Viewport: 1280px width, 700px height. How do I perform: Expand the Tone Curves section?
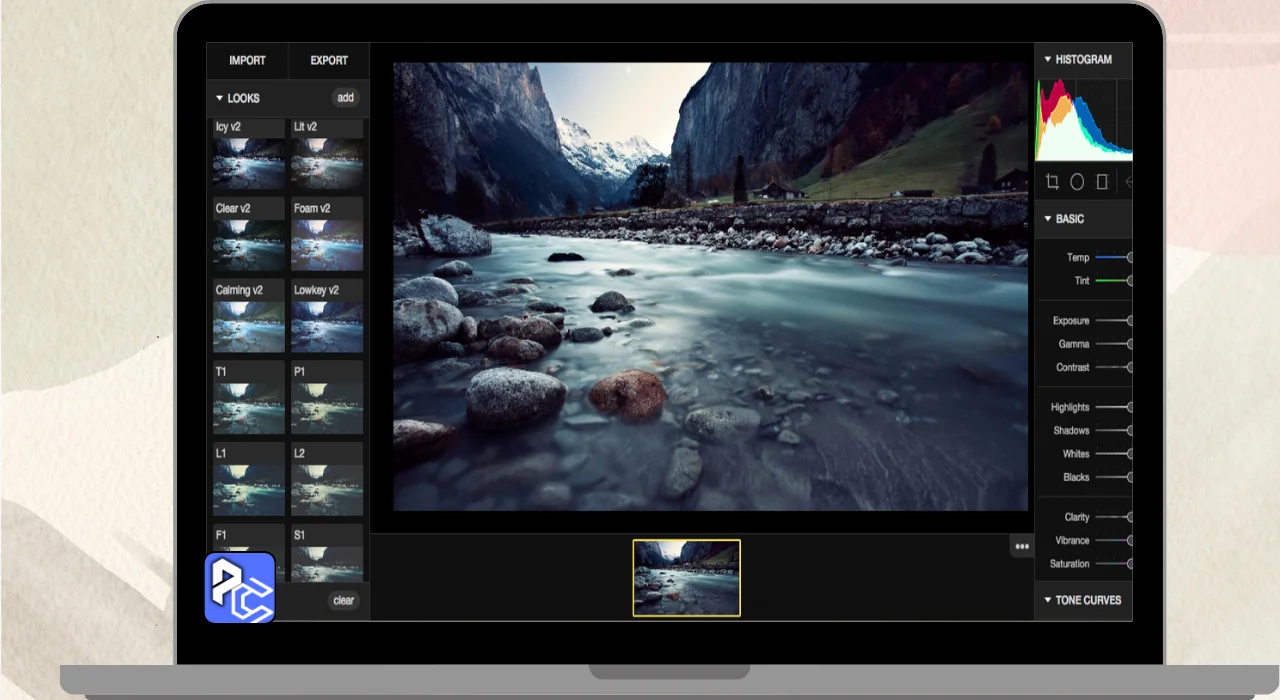[1082, 600]
